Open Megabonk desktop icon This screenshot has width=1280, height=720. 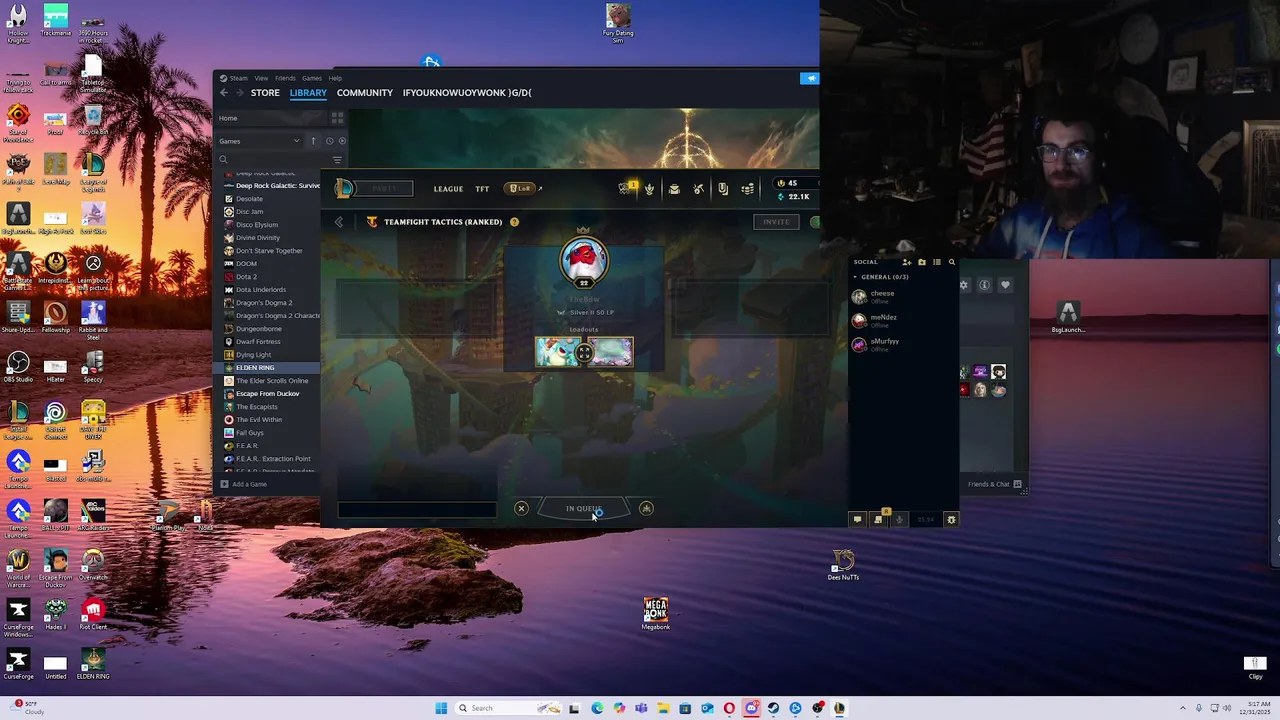point(656,614)
